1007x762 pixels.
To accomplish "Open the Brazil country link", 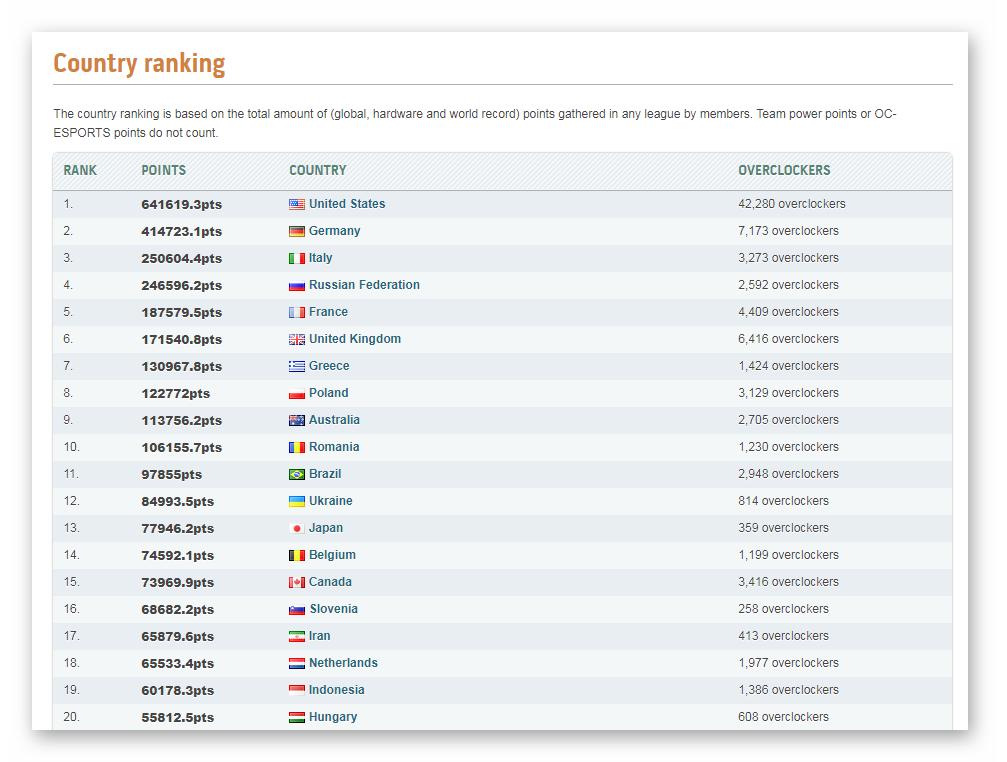I will pyautogui.click(x=325, y=473).
